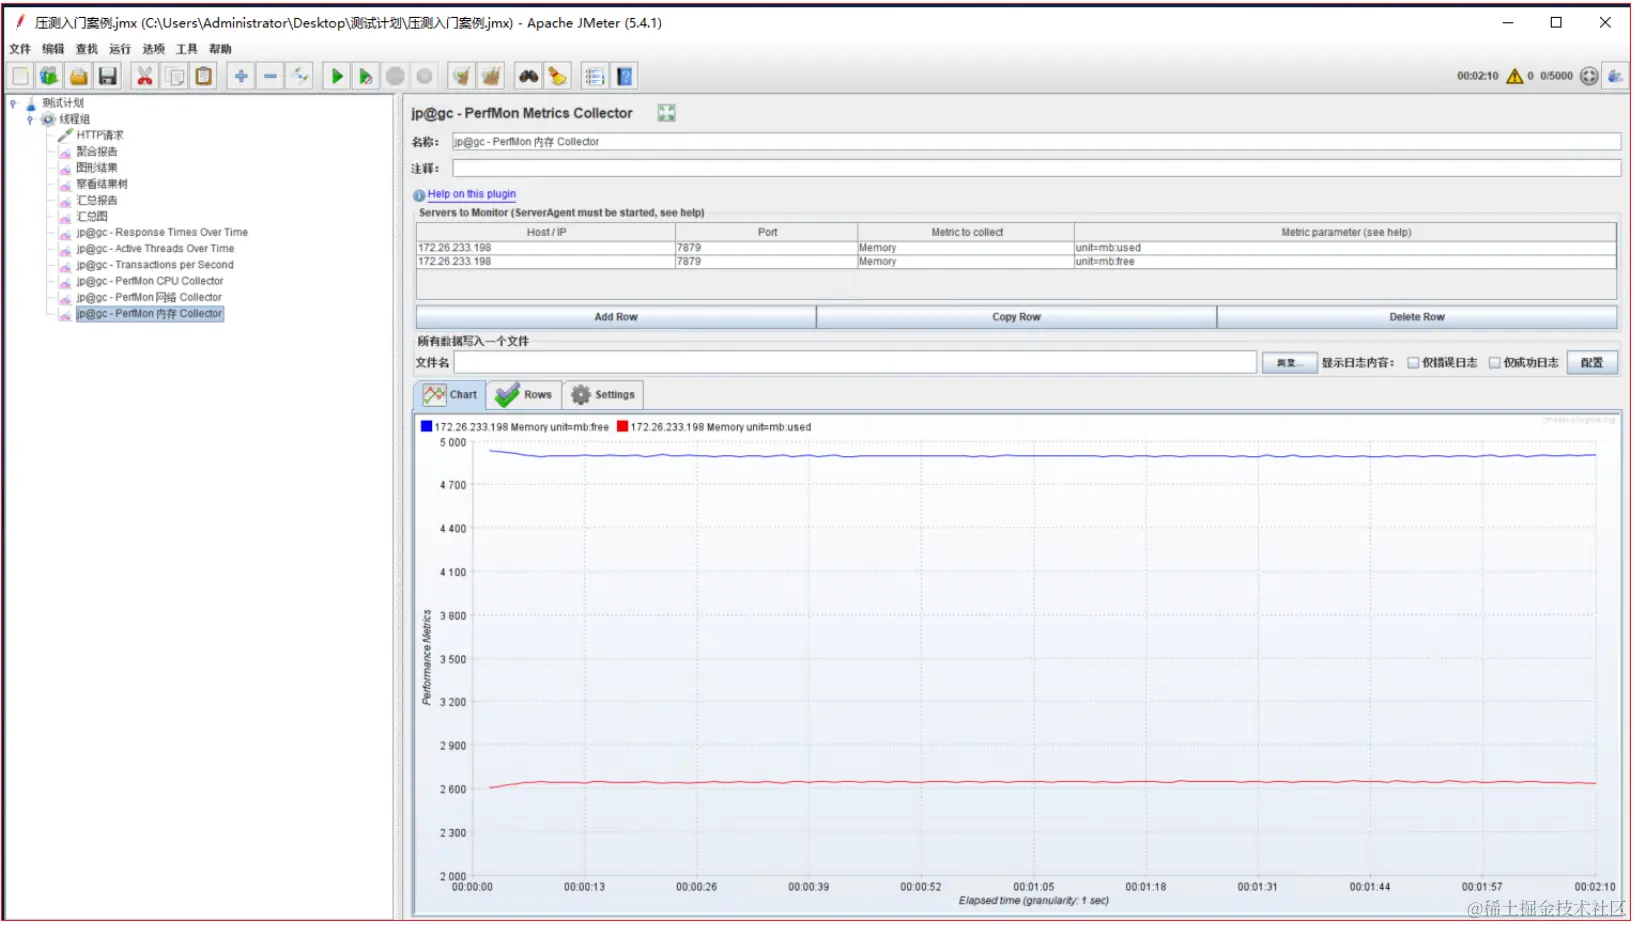This screenshot has height=925, width=1633.
Task: Click the 配置 configure button
Action: 1592,363
